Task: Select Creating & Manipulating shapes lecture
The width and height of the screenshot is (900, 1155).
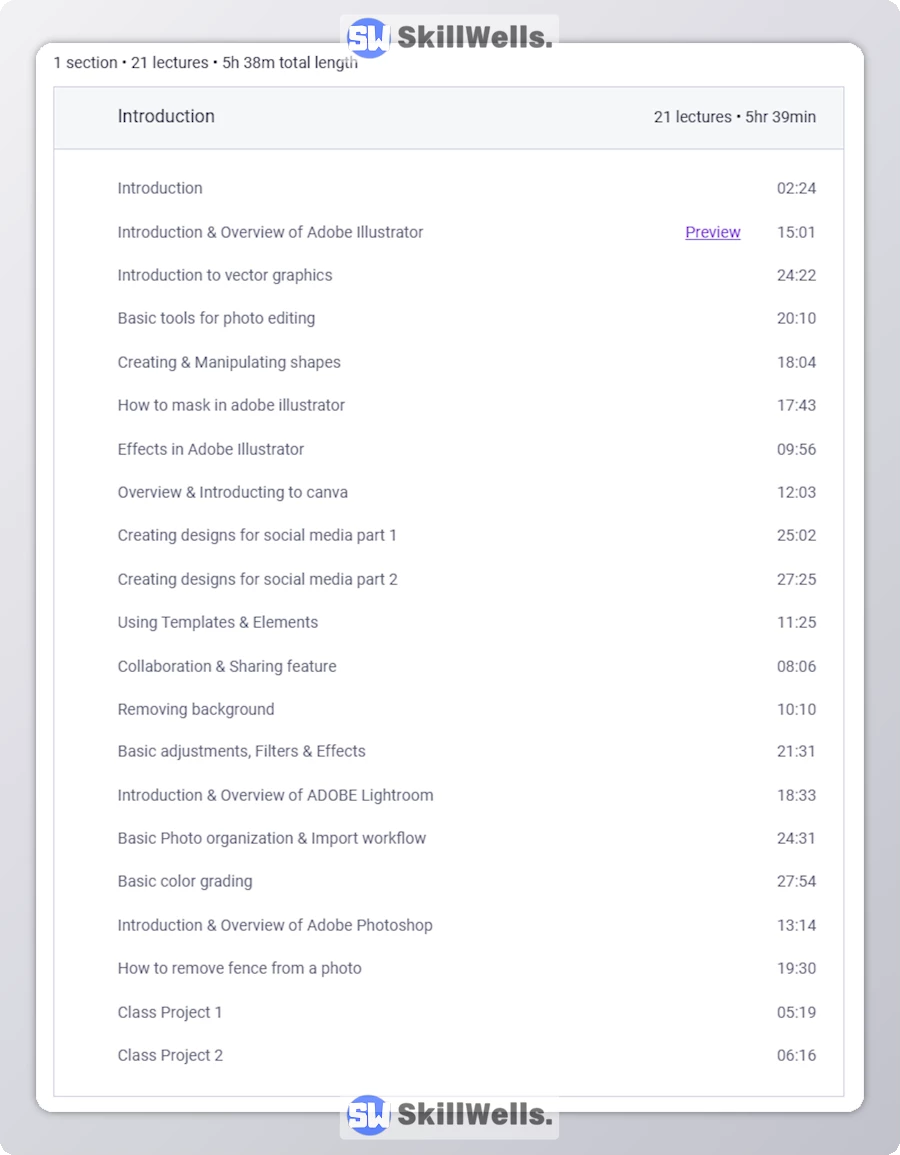Action: (x=229, y=362)
